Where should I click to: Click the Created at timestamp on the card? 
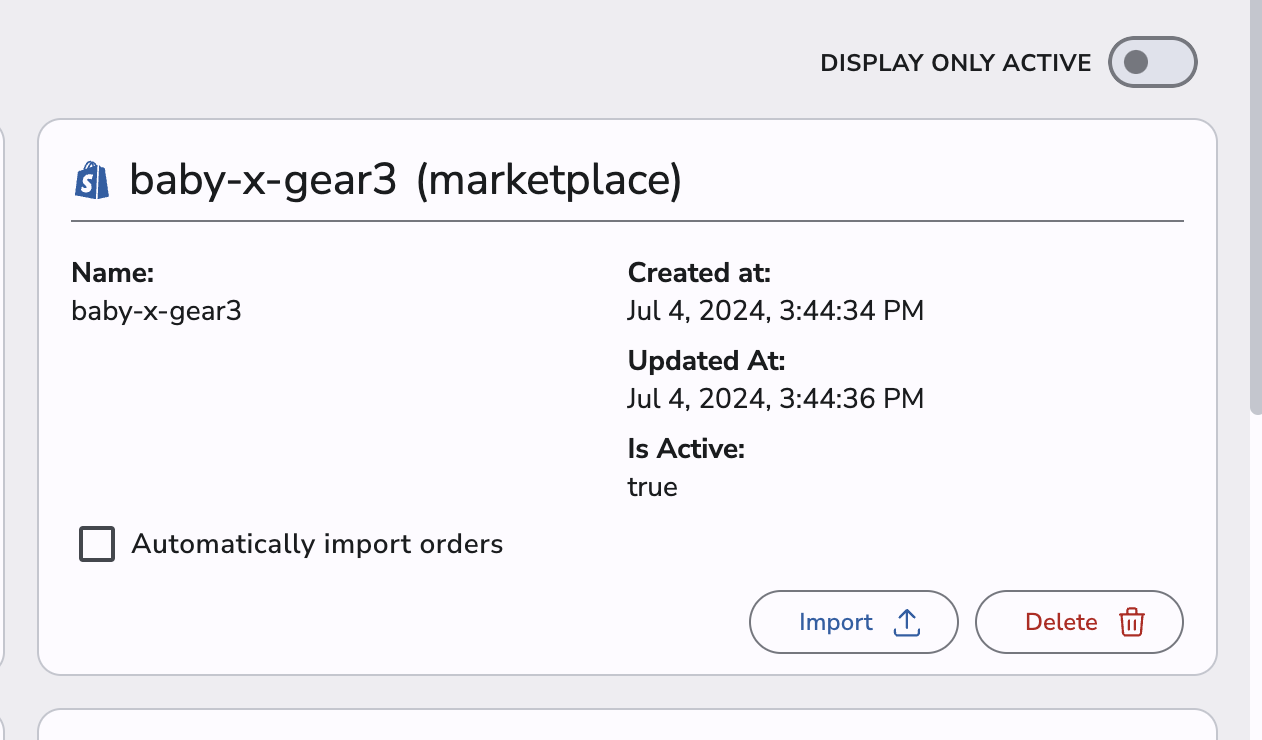pyautogui.click(x=776, y=310)
